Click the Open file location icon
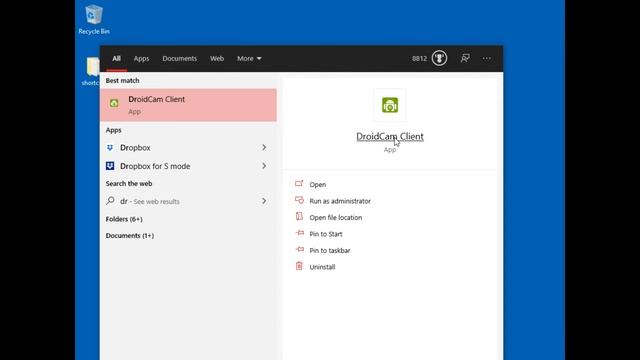Screen dimensions: 640x360 coord(299,216)
